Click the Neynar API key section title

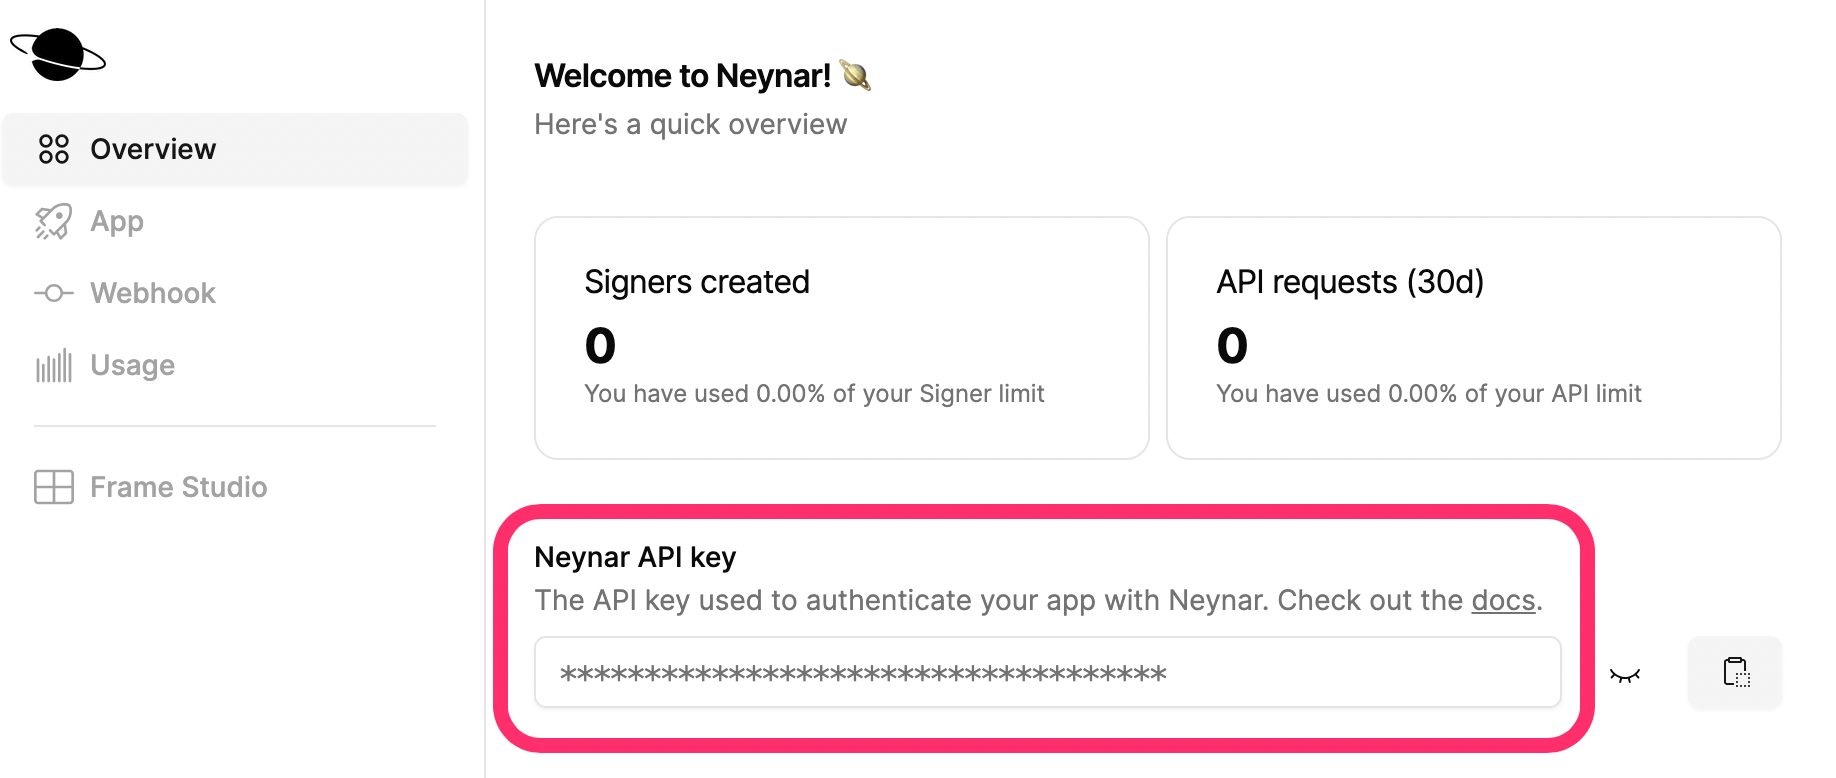coord(635,557)
